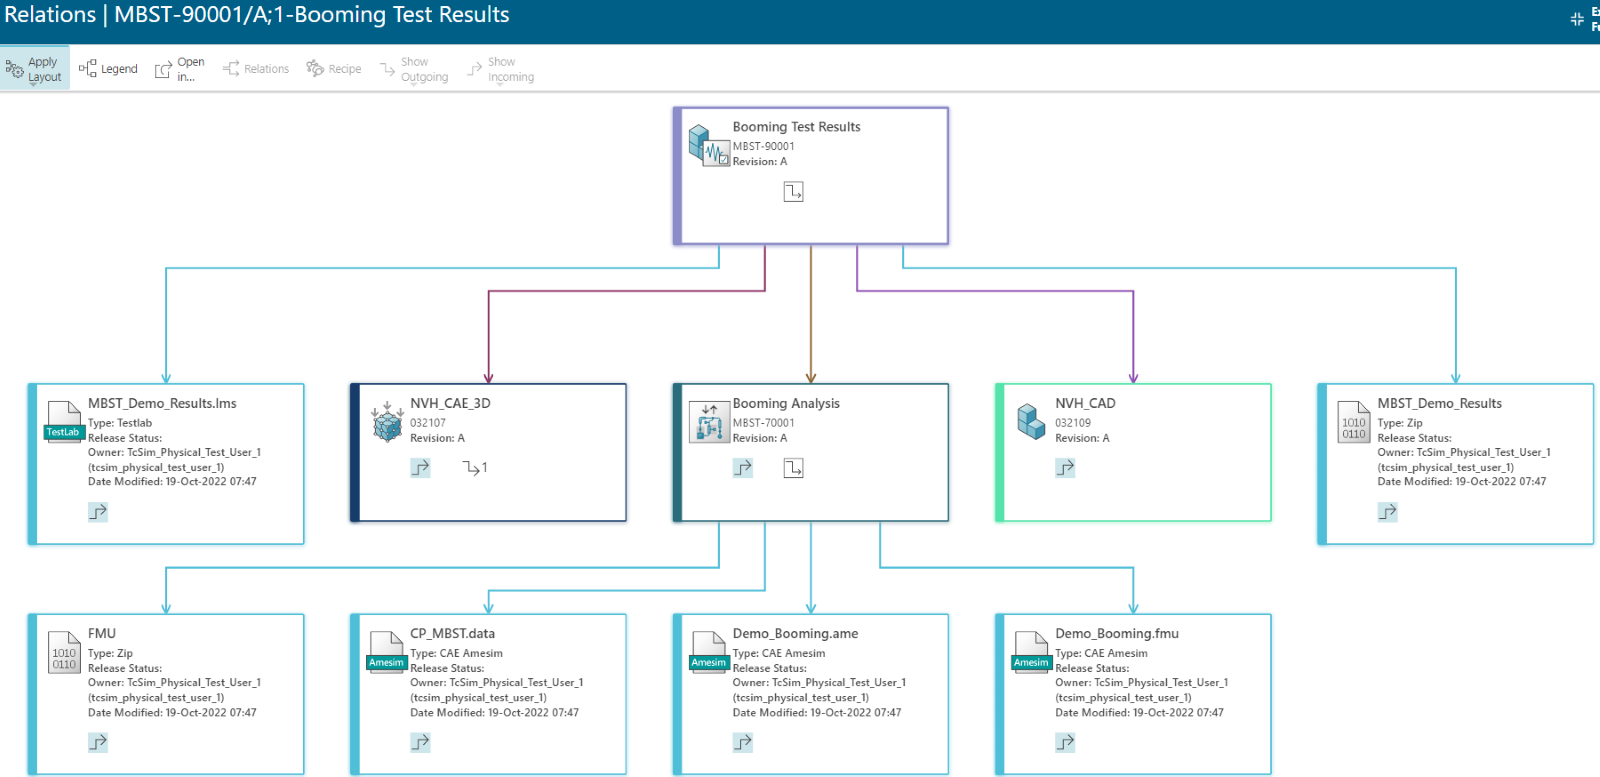Click the Booming Analysis node icon
Image resolution: width=1600 pixels, height=777 pixels.
click(709, 422)
